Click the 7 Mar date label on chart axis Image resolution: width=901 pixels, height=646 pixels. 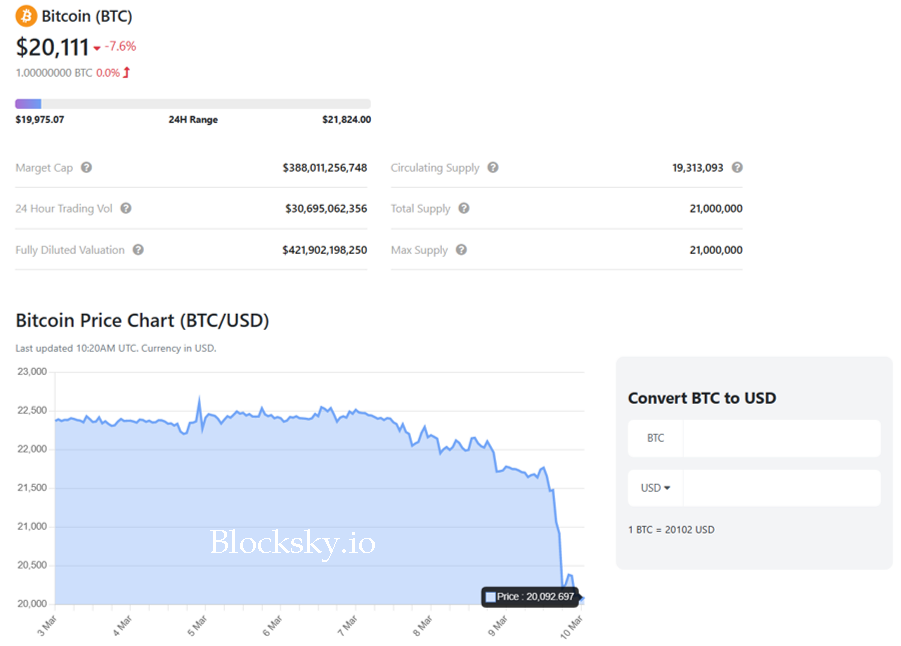[347, 625]
